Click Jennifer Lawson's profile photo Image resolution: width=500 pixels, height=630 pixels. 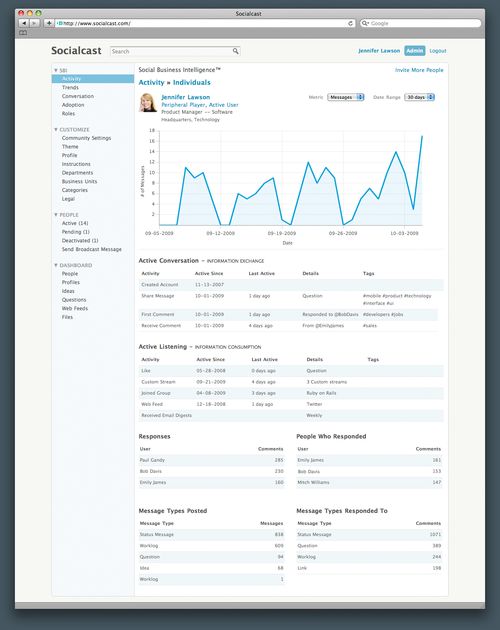coord(148,102)
